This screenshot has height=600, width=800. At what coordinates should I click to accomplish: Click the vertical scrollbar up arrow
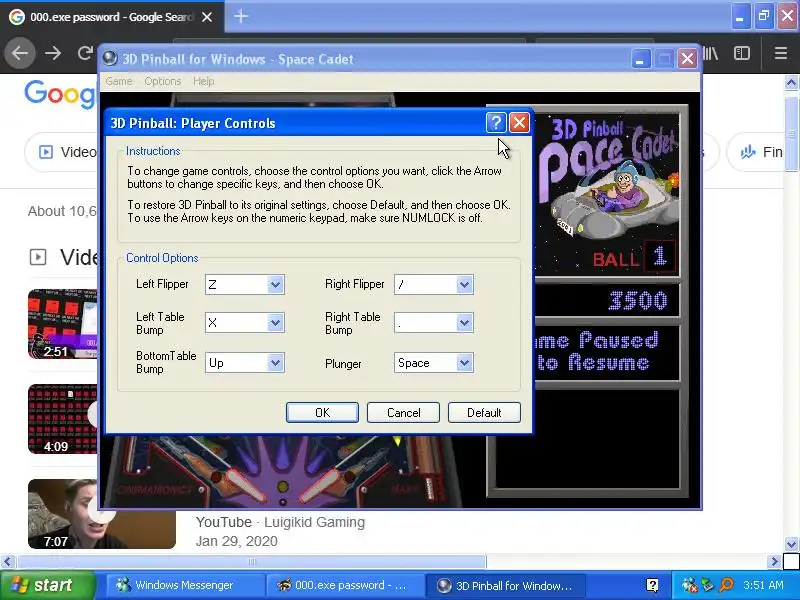791,82
